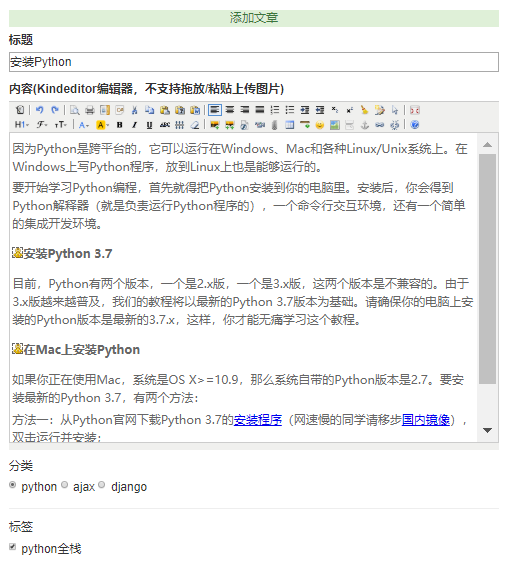Screen dimensions: 506x562
Task: Open the text color picker
Action: (83, 125)
